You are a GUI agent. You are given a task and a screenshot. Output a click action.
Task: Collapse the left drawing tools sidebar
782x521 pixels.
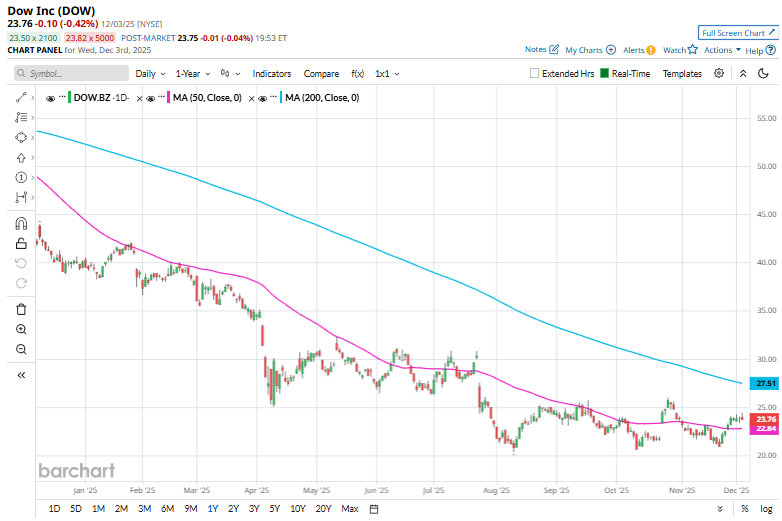[x=21, y=375]
